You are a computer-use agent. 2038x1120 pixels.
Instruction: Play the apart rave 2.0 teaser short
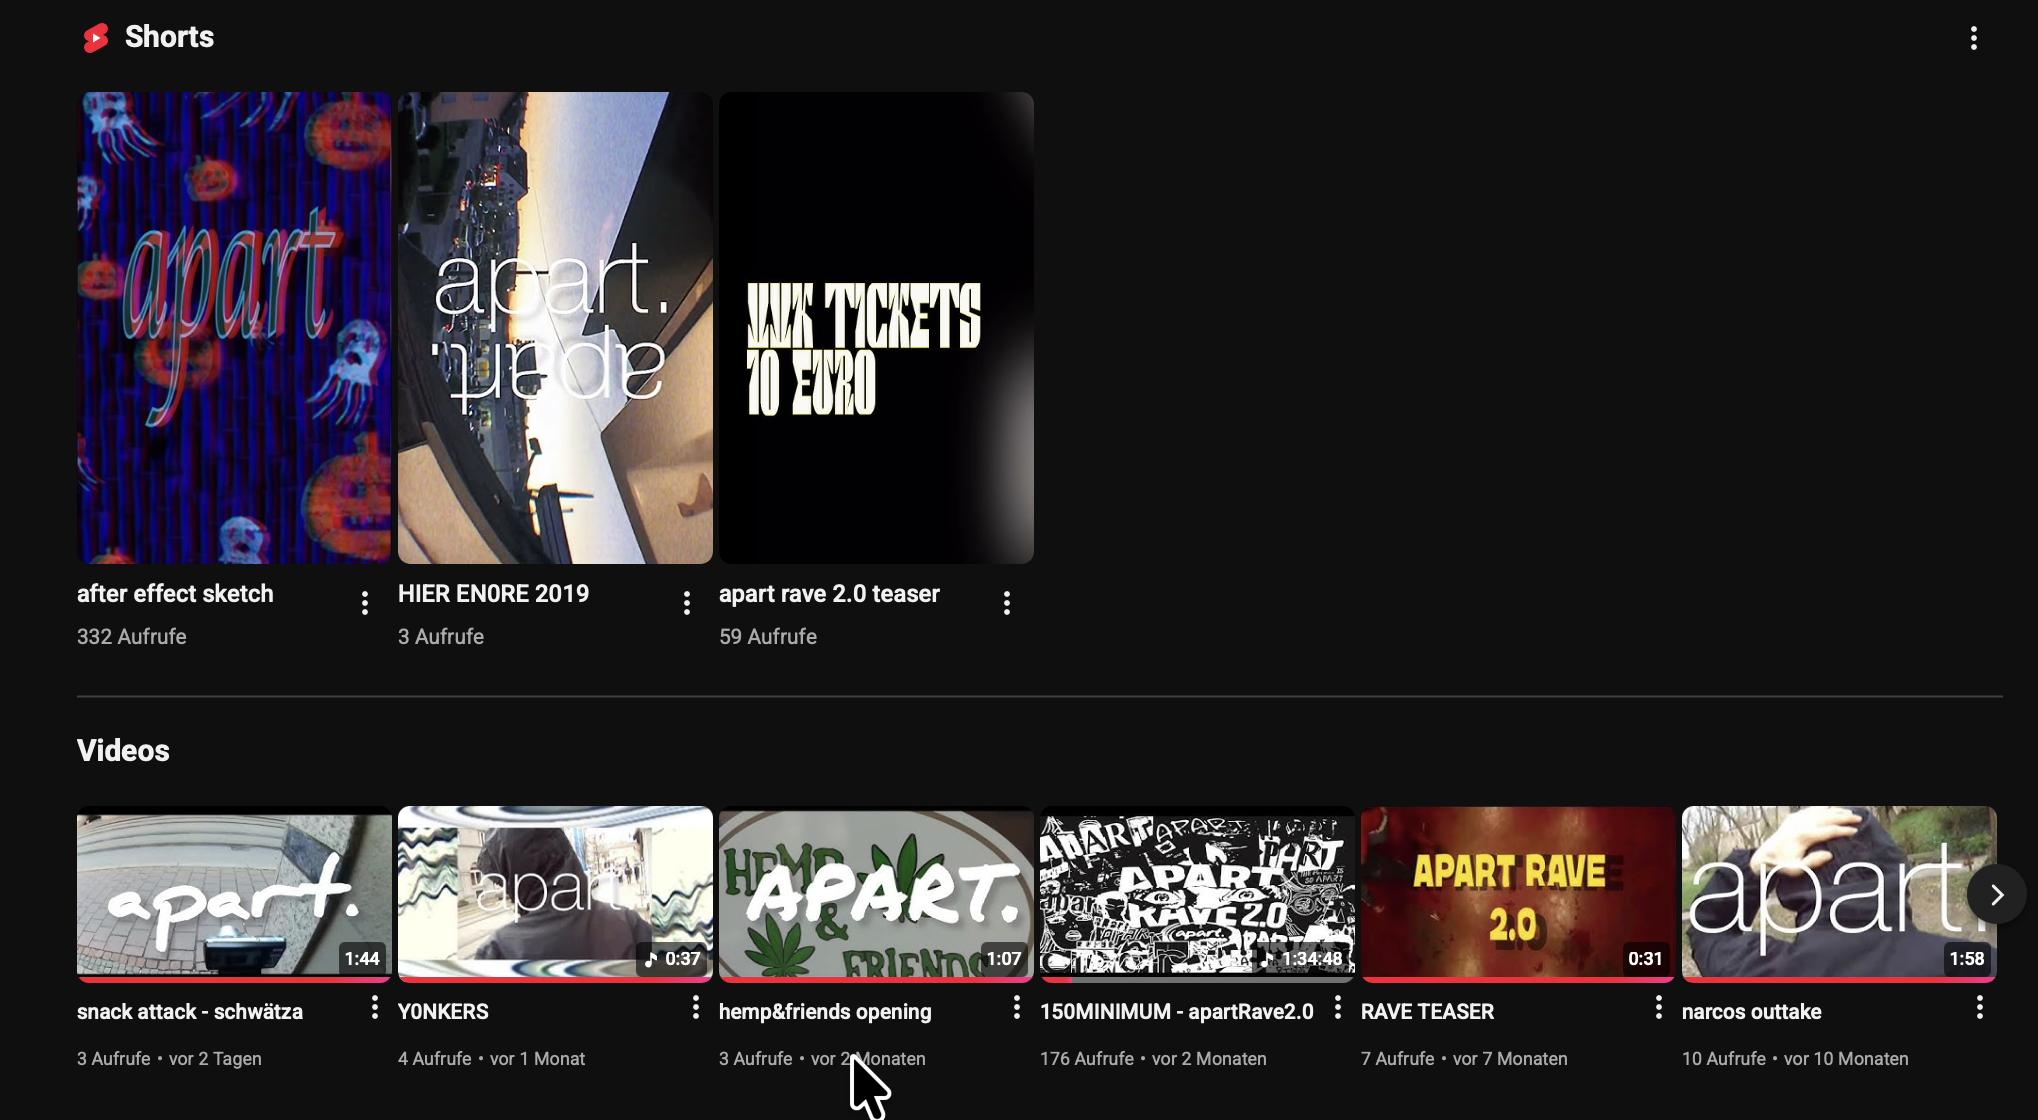876,328
